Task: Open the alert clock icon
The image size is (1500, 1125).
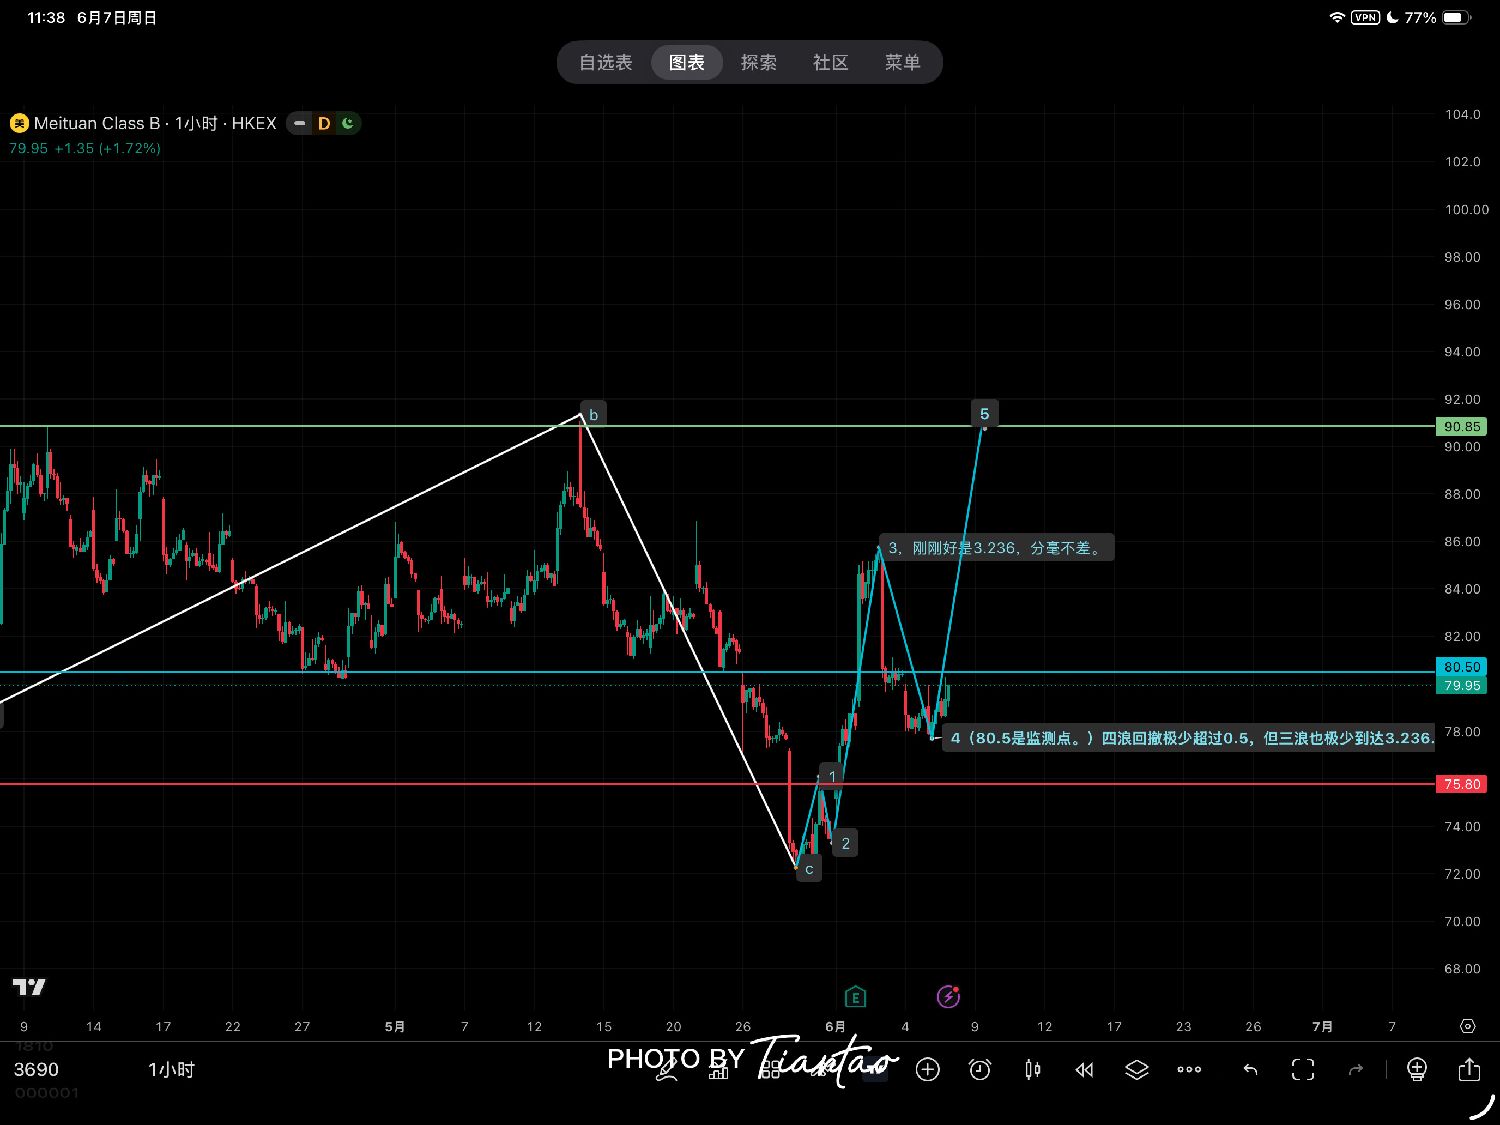Action: pos(980,1070)
